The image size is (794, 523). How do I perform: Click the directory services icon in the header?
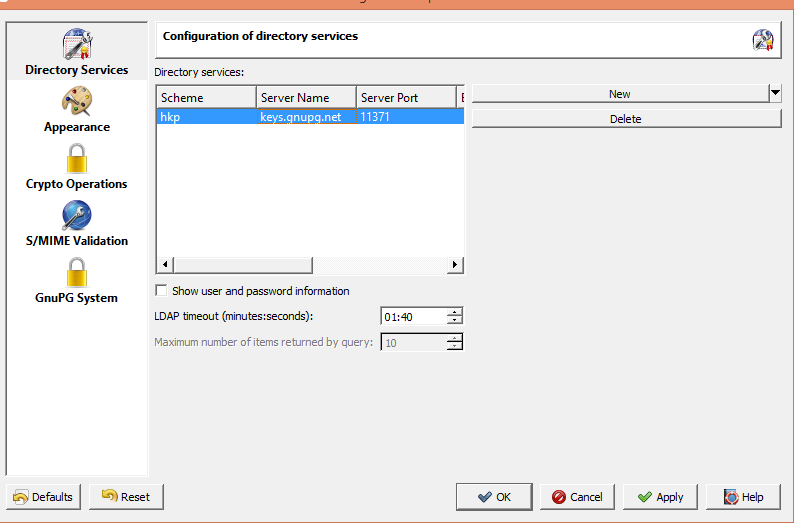tap(763, 40)
